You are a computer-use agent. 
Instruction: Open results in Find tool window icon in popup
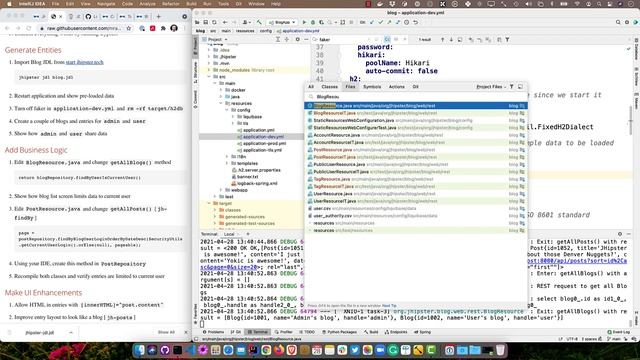tap(520, 87)
